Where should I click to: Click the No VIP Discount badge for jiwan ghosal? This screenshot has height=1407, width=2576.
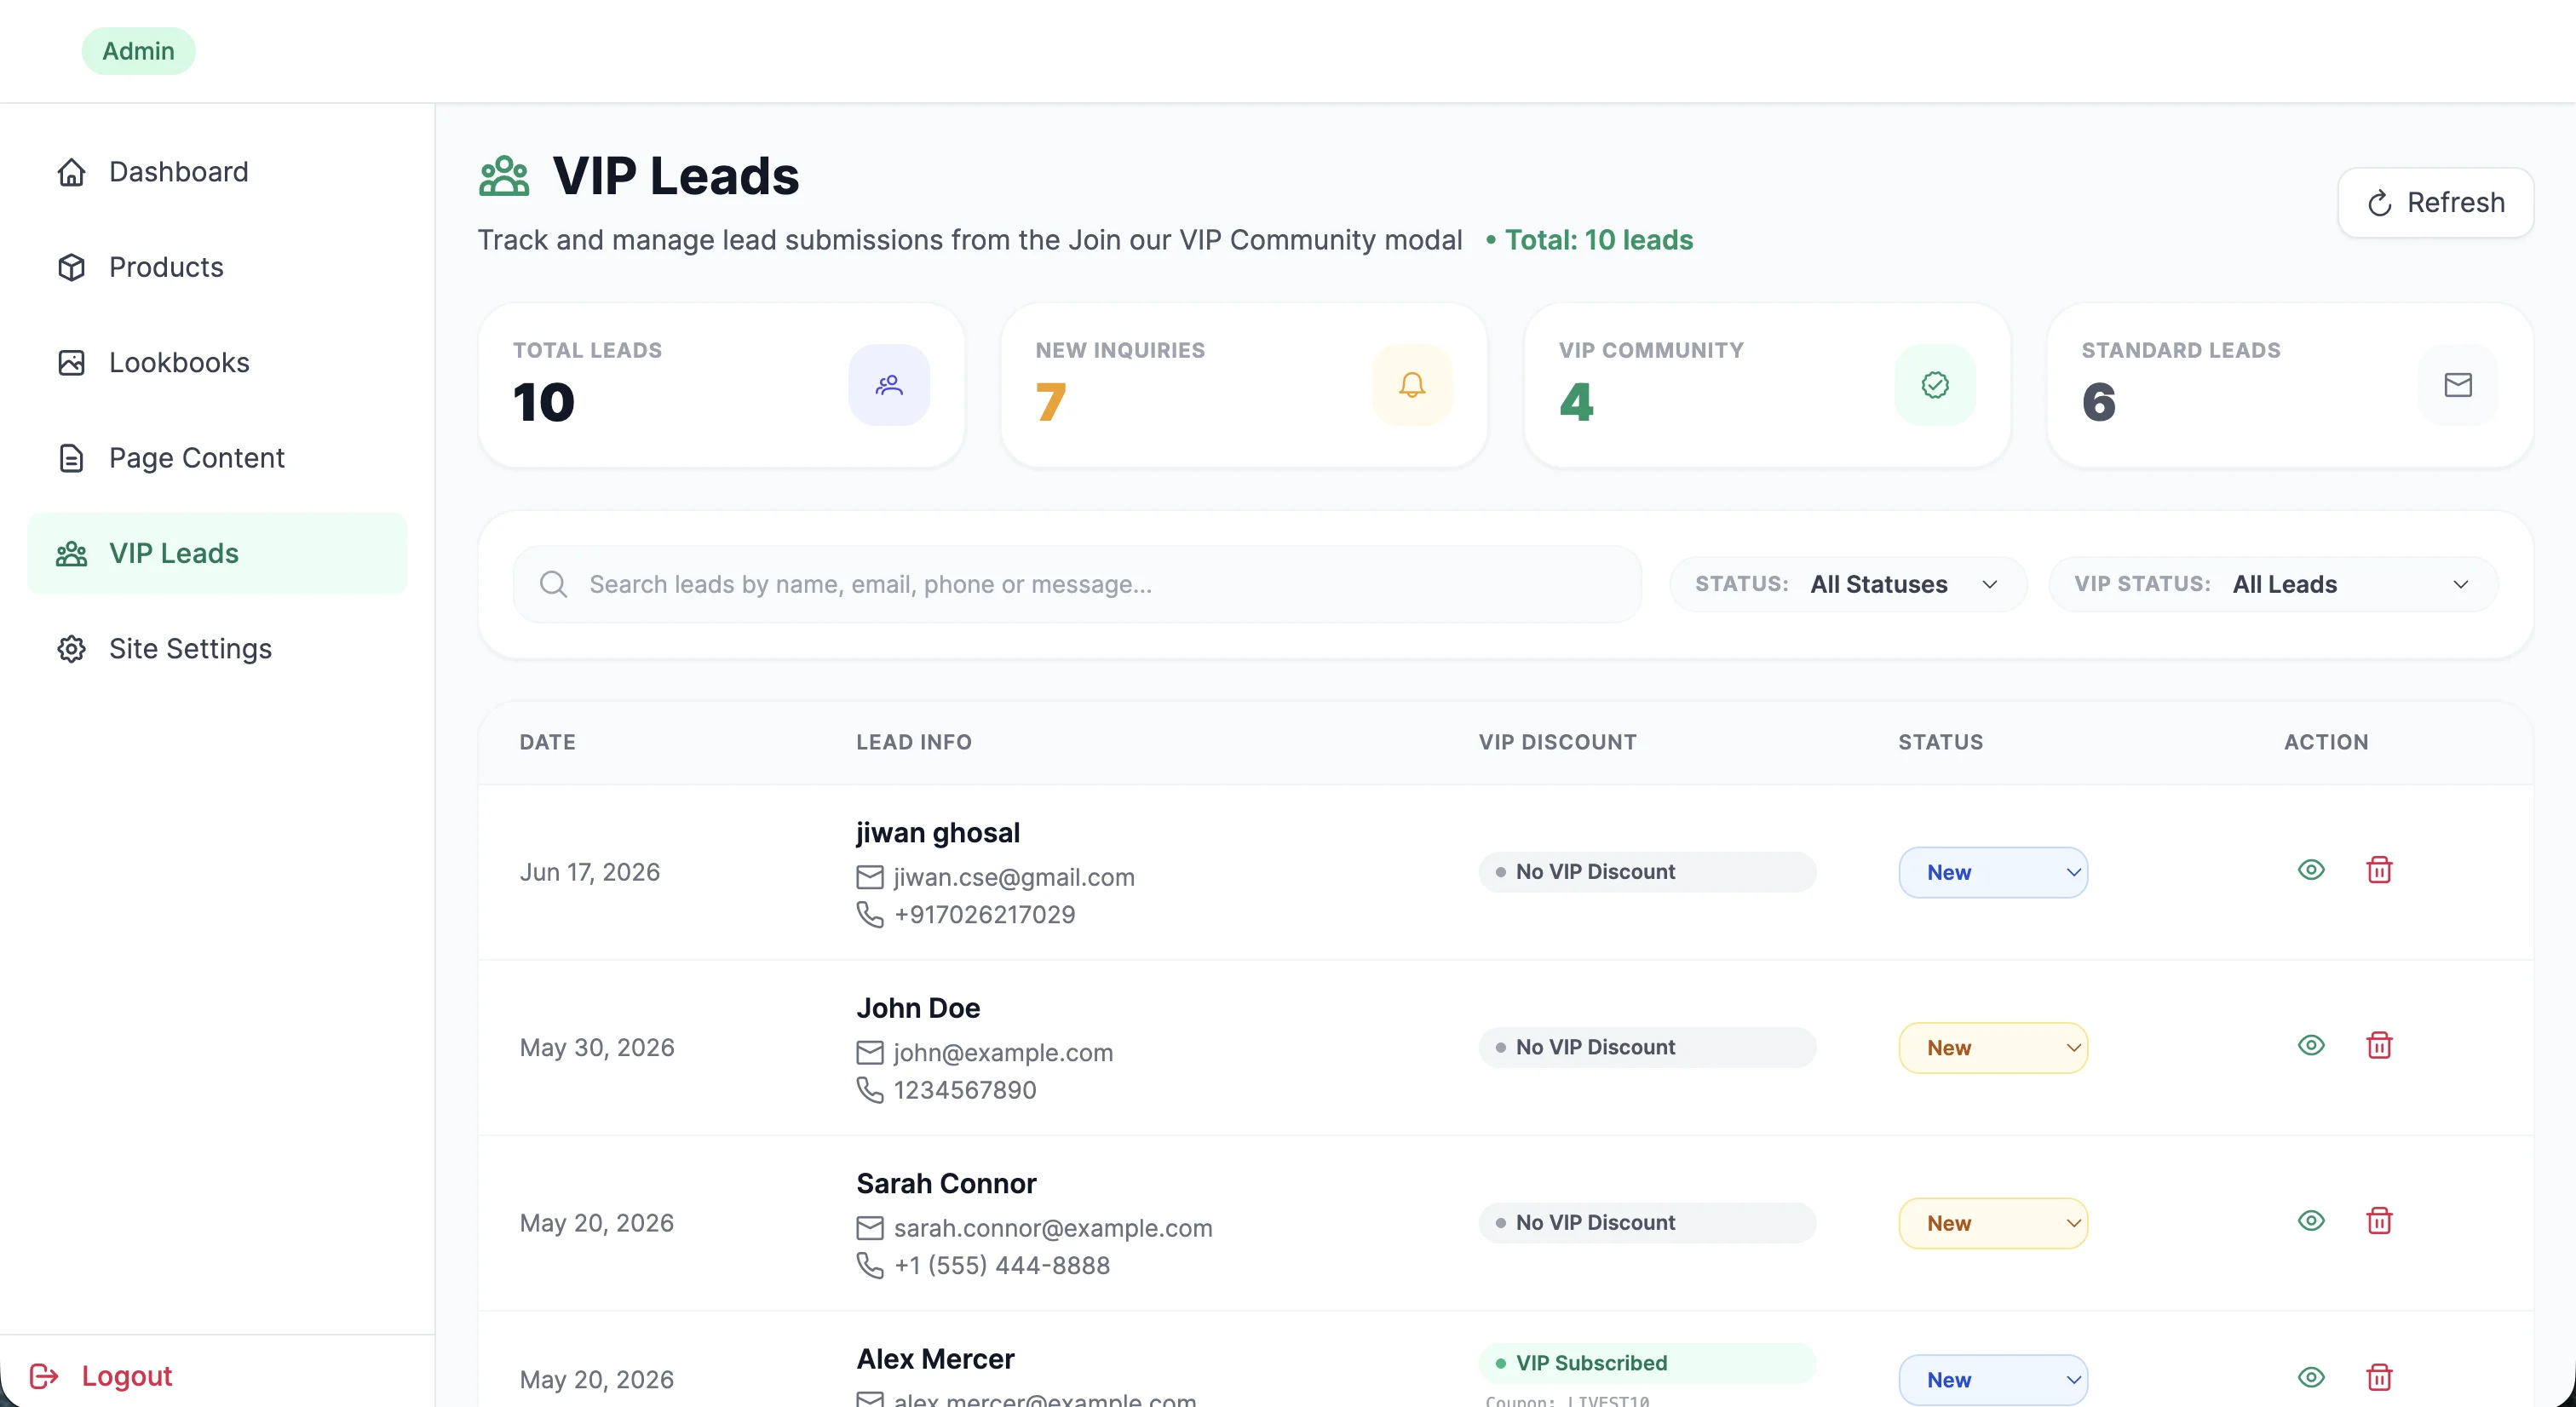click(x=1647, y=872)
